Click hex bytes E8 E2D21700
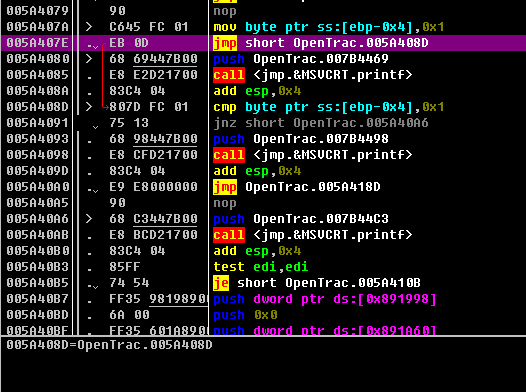Screen dimensions: 526x392 pos(153,75)
